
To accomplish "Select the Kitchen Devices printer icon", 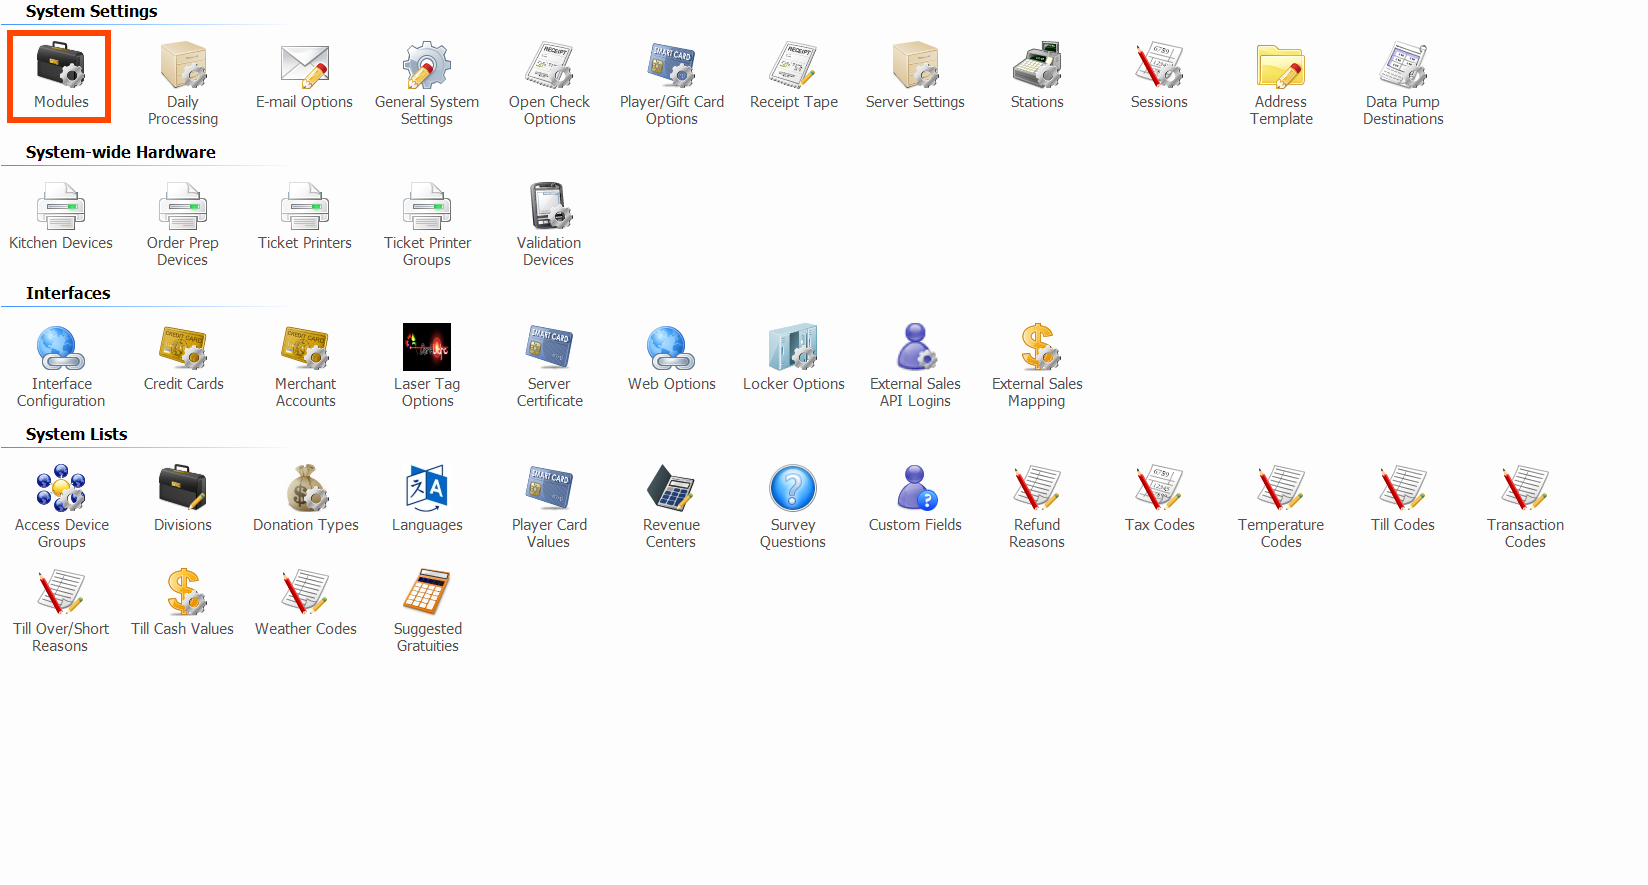I will tap(61, 207).
